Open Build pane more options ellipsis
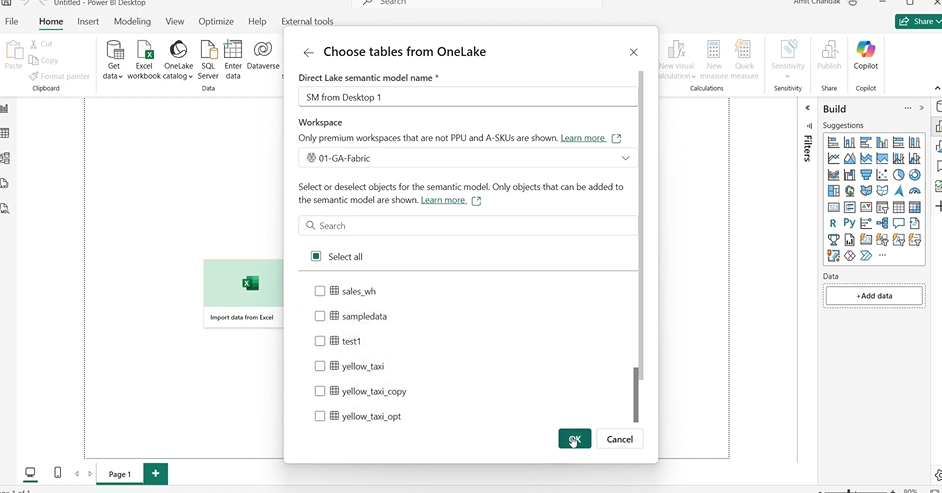Image resolution: width=942 pixels, height=493 pixels. point(908,108)
